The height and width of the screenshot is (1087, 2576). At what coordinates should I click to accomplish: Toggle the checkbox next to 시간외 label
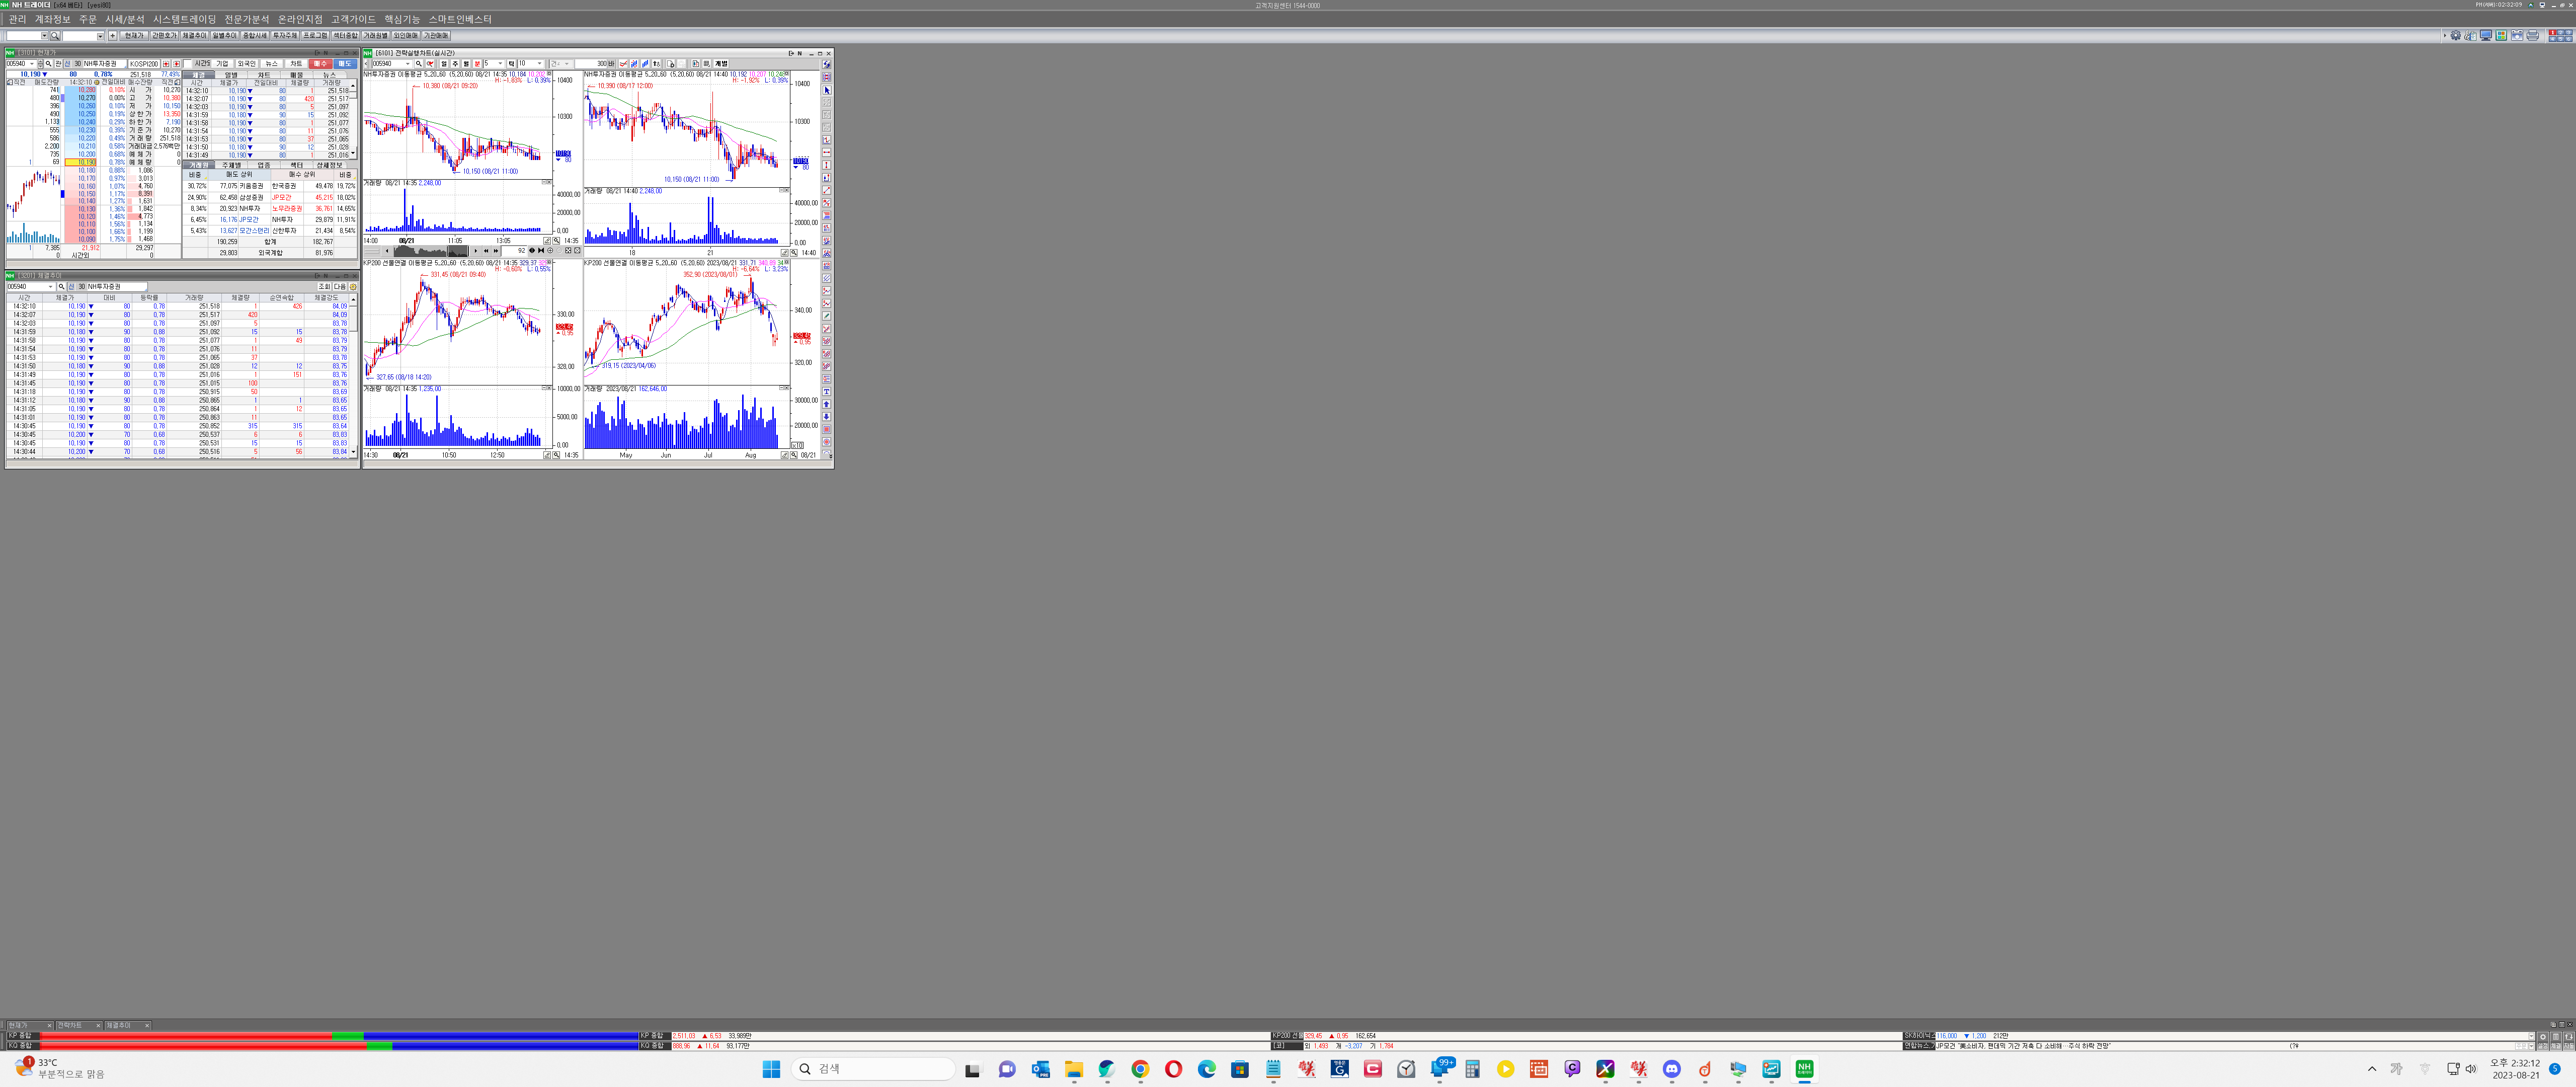188,64
